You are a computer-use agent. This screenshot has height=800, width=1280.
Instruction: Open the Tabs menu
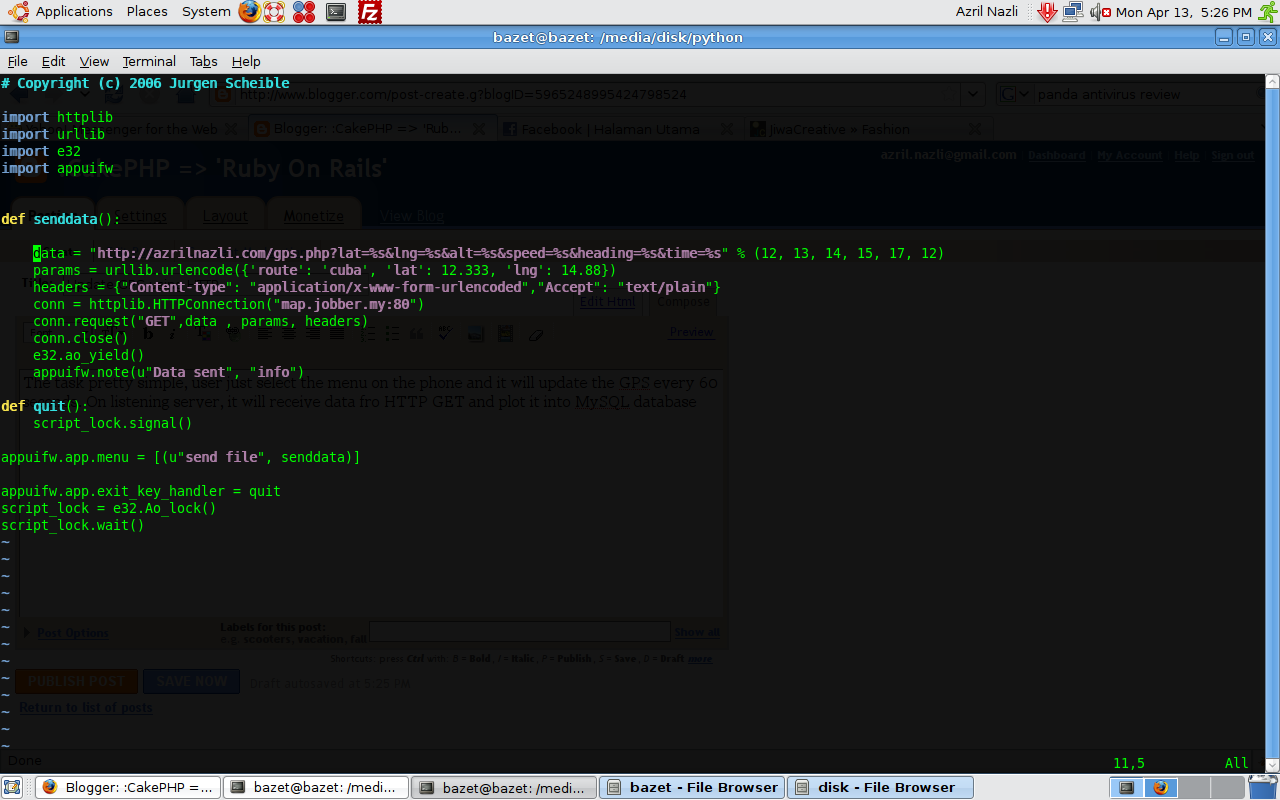click(x=203, y=61)
